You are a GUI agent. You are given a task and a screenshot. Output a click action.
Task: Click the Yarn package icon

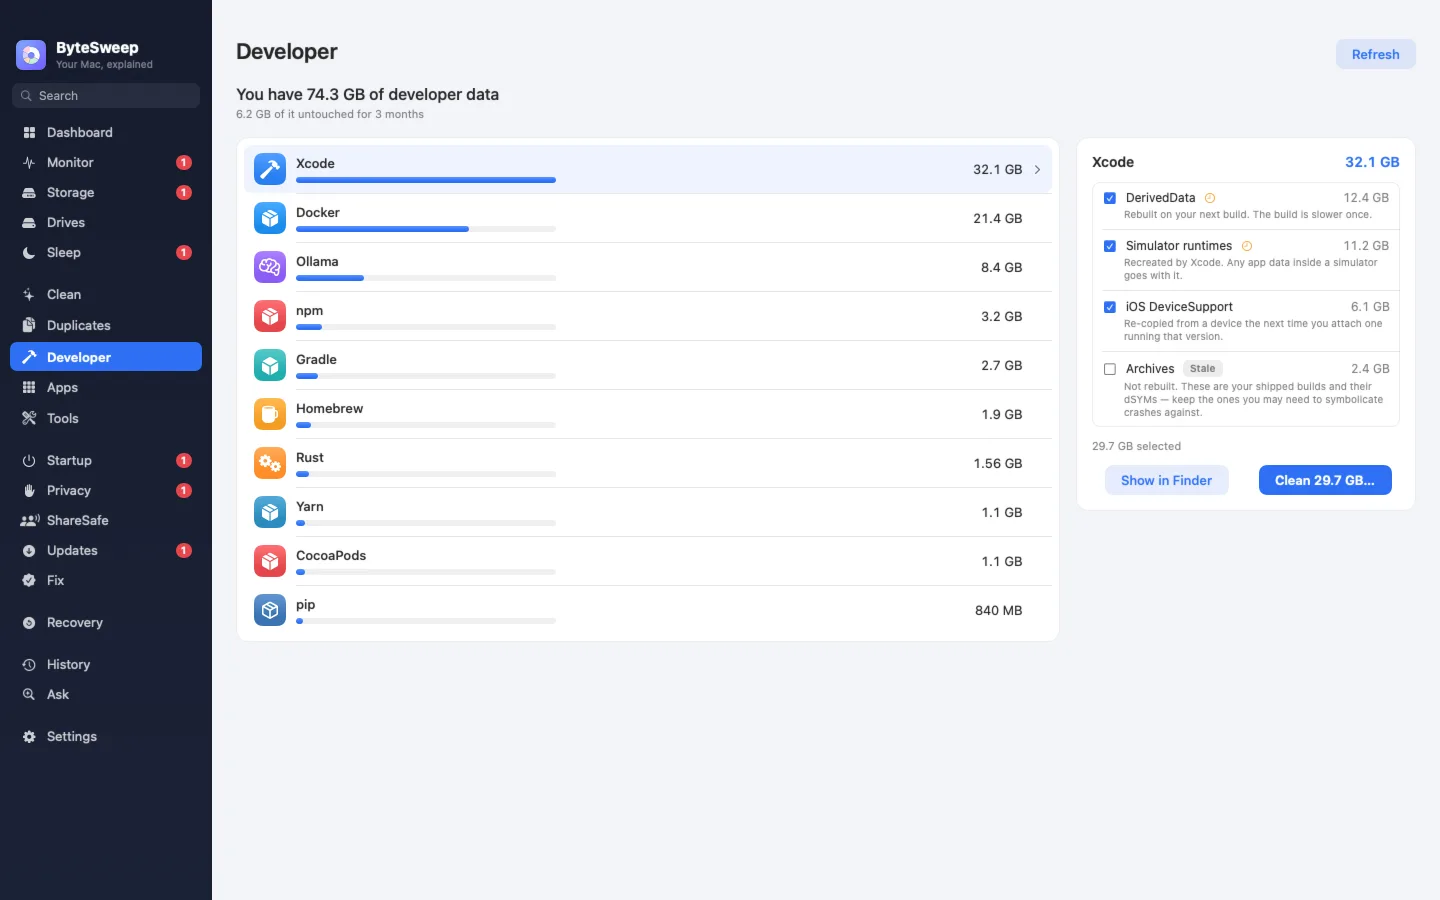point(270,512)
